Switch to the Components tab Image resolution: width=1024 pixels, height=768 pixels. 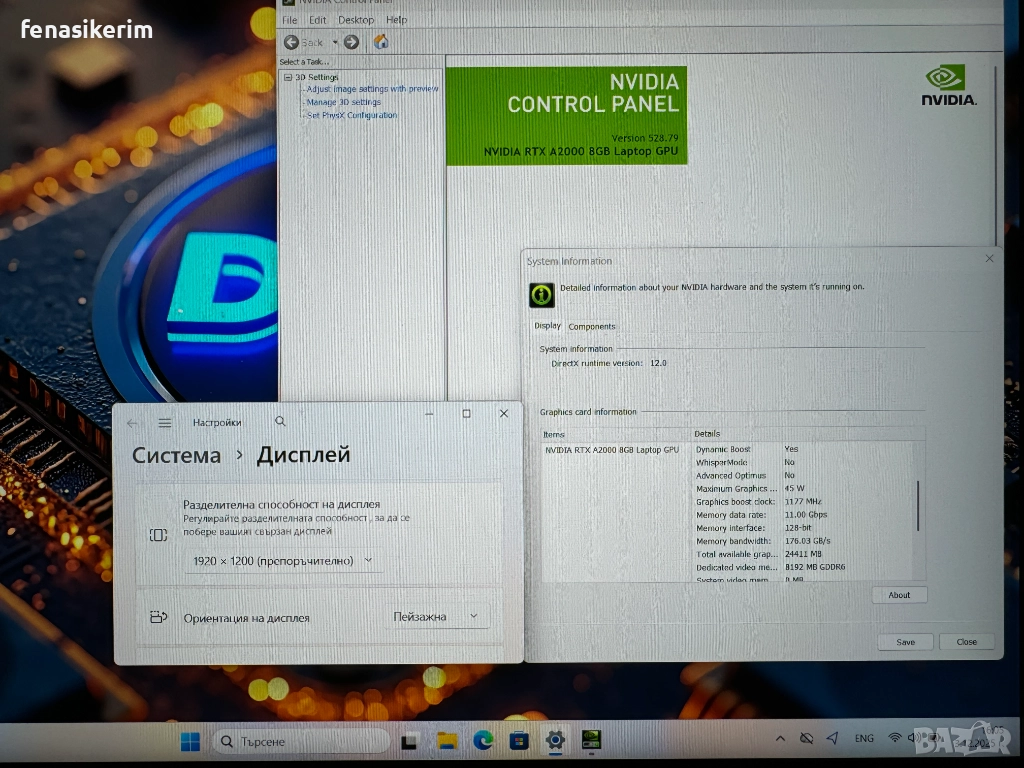pyautogui.click(x=592, y=327)
